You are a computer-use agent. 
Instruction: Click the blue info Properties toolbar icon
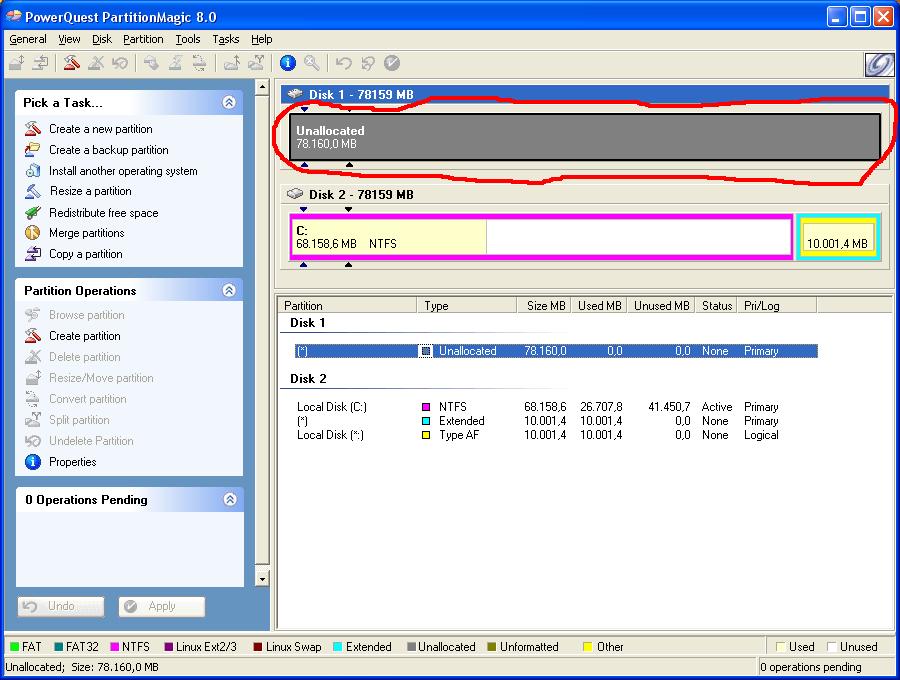click(x=288, y=63)
